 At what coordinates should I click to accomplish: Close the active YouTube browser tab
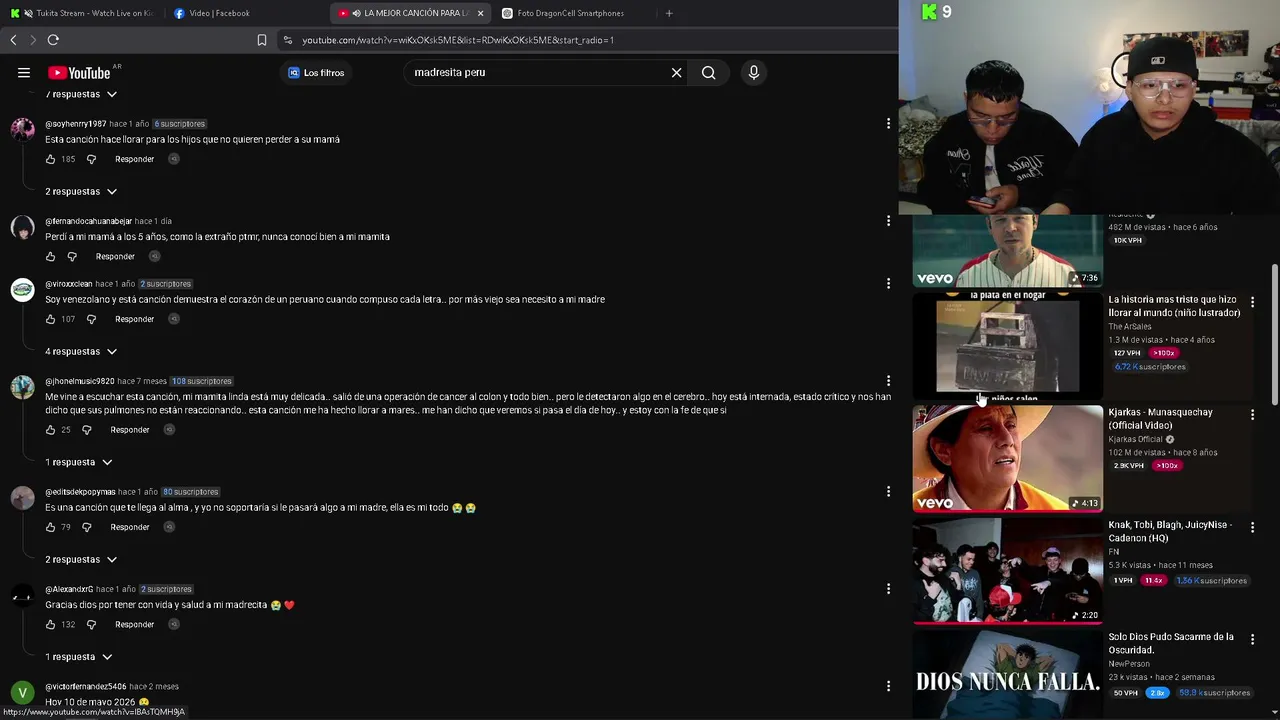[x=480, y=13]
